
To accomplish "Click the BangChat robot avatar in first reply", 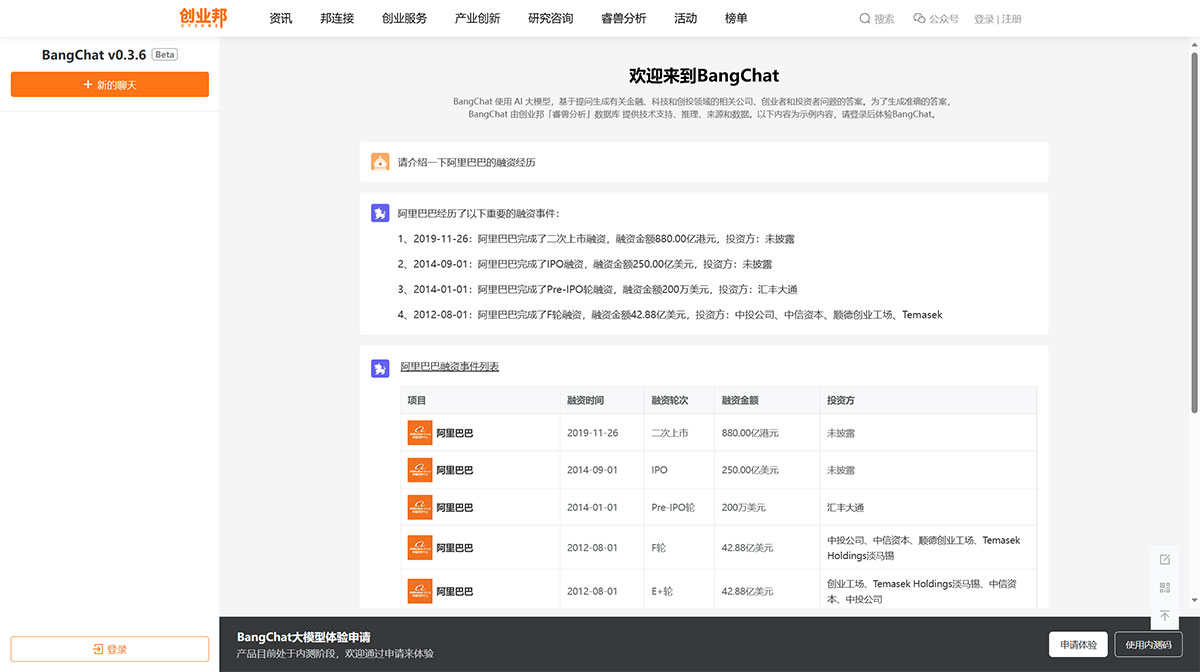I will 379,213.
